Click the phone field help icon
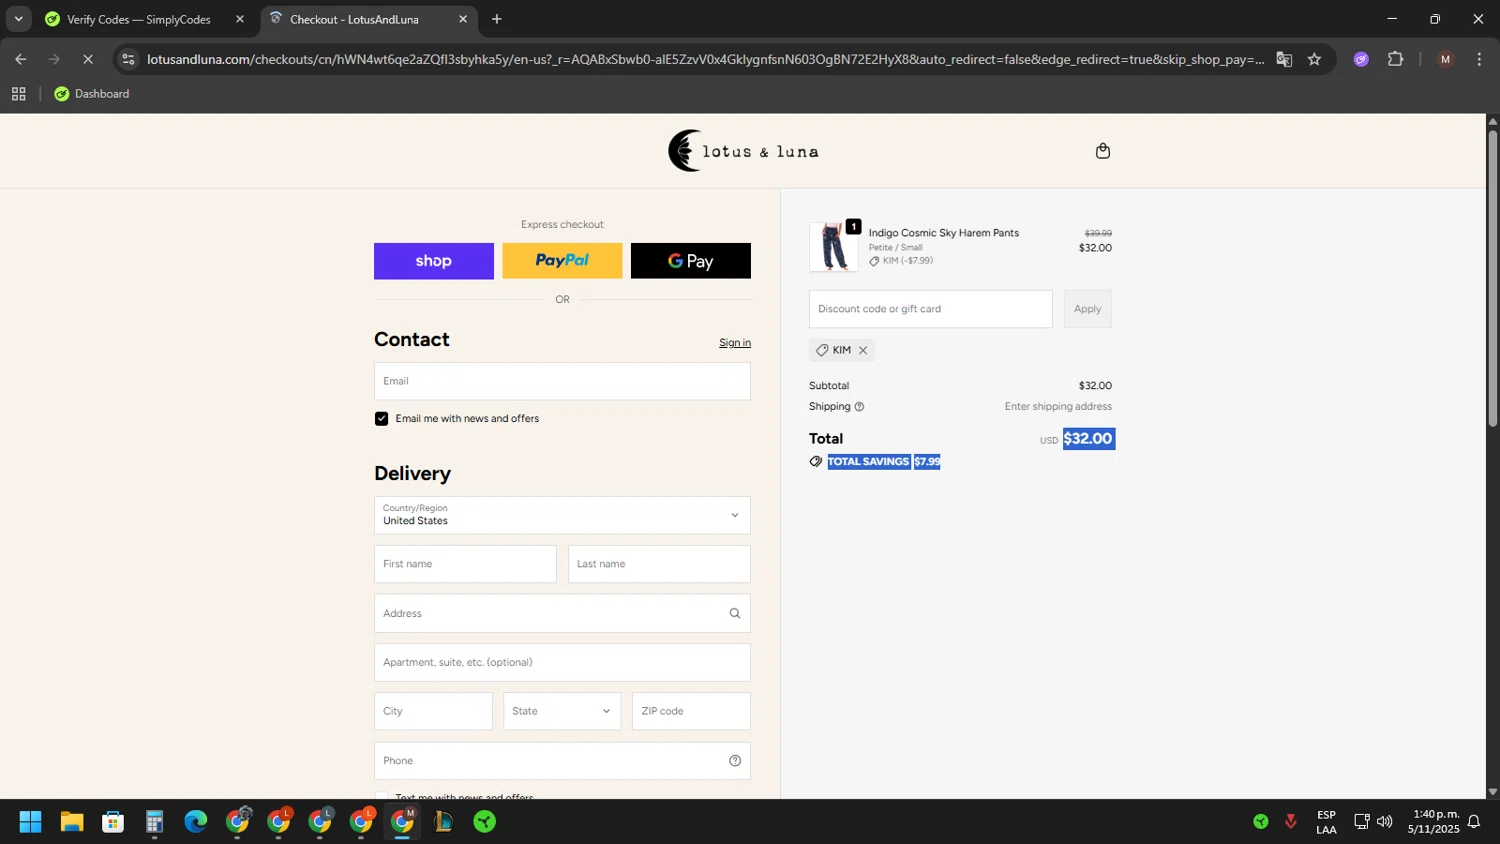 pyautogui.click(x=735, y=761)
